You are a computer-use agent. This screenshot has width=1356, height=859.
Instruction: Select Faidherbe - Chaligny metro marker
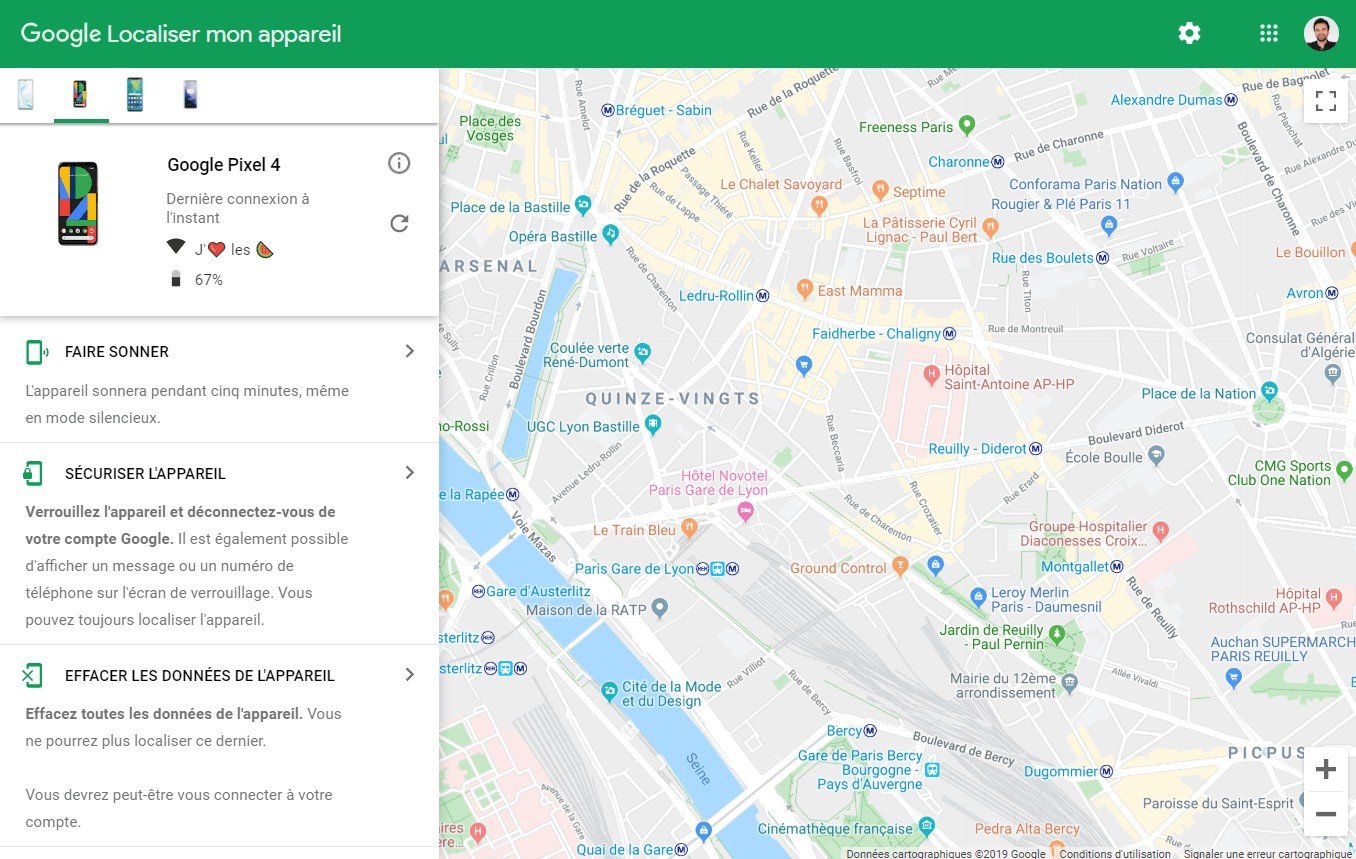949,333
